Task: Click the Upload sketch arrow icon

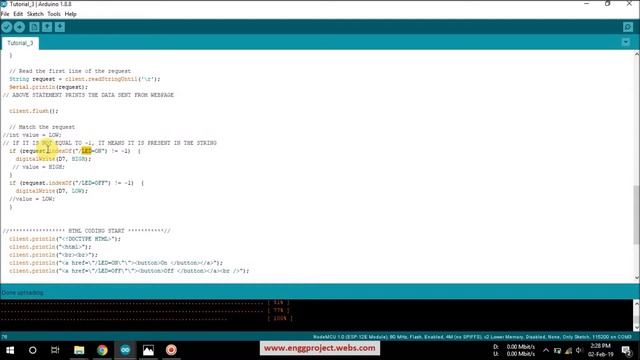Action: pyautogui.click(x=19, y=27)
